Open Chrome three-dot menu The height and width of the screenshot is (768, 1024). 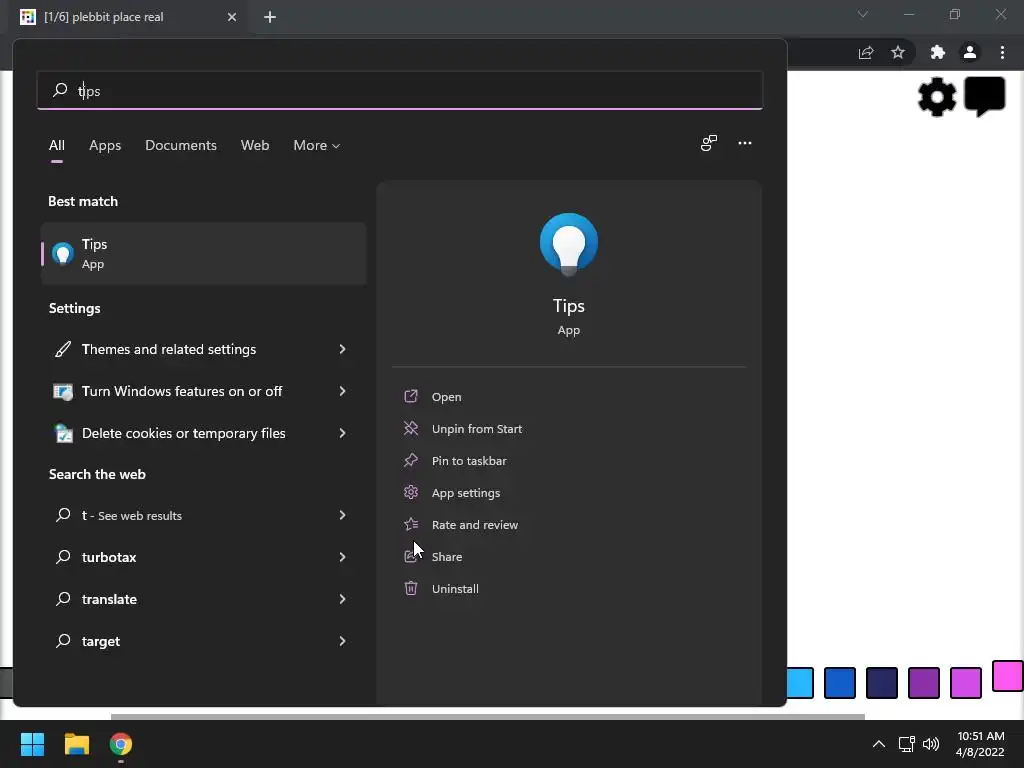click(x=1002, y=52)
